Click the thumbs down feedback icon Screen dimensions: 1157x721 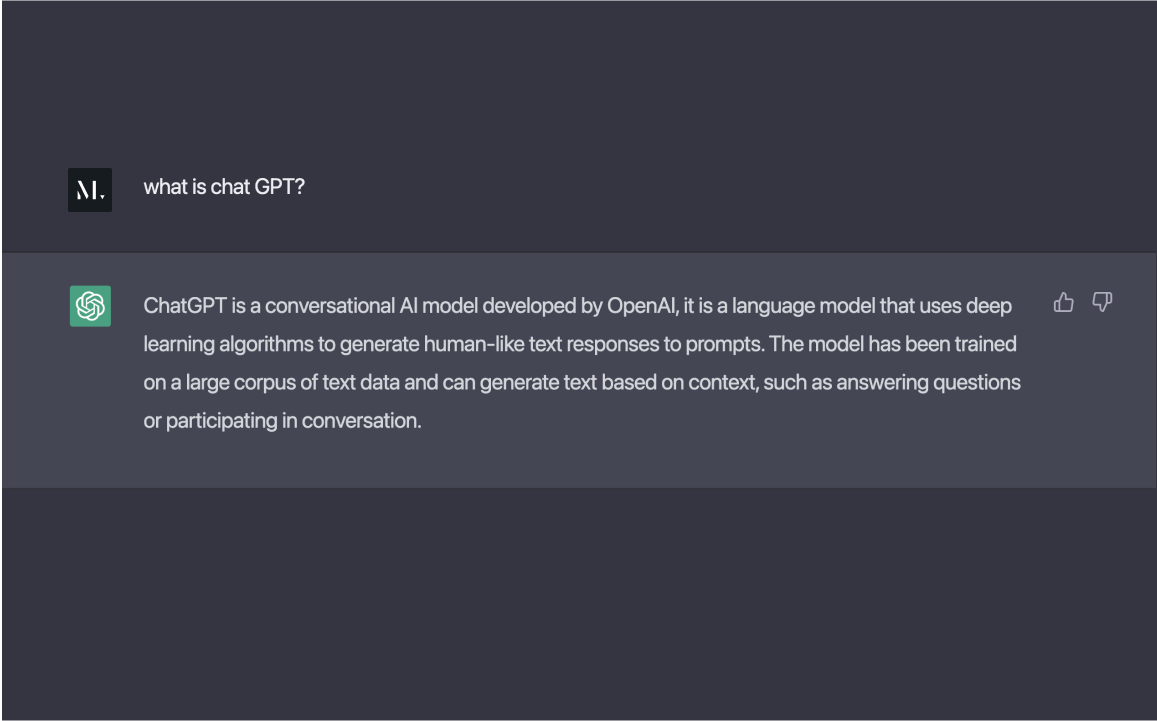pos(1102,302)
